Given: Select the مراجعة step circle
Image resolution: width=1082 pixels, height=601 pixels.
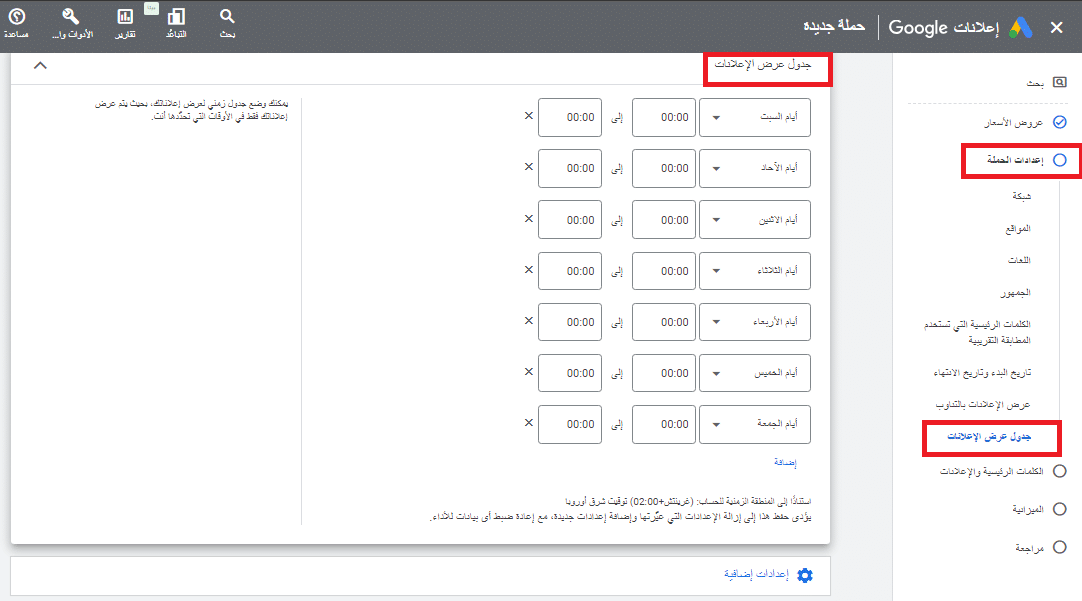Looking at the screenshot, I should [1060, 547].
